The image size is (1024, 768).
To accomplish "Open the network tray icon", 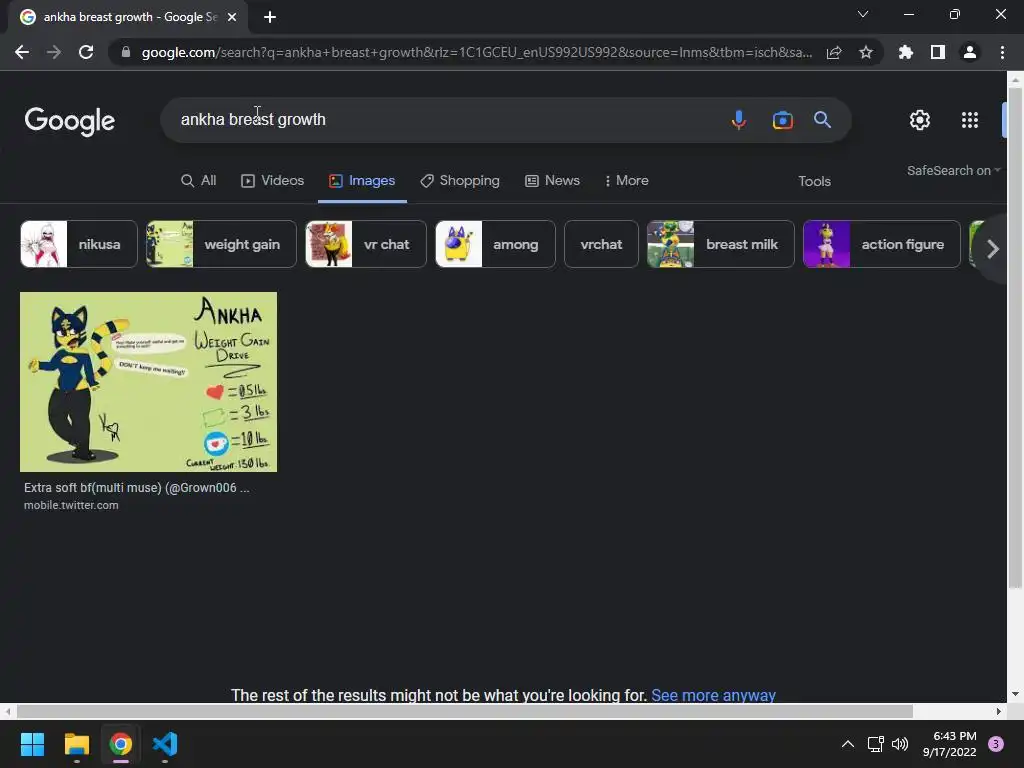I will tap(875, 744).
